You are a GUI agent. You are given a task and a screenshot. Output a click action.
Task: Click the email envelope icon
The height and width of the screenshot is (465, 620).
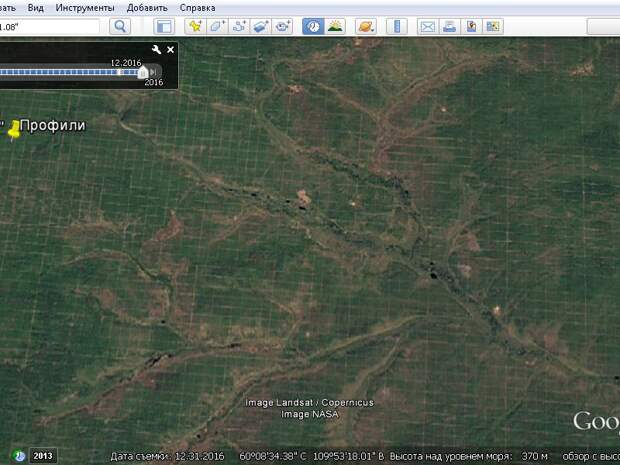pyautogui.click(x=427, y=27)
